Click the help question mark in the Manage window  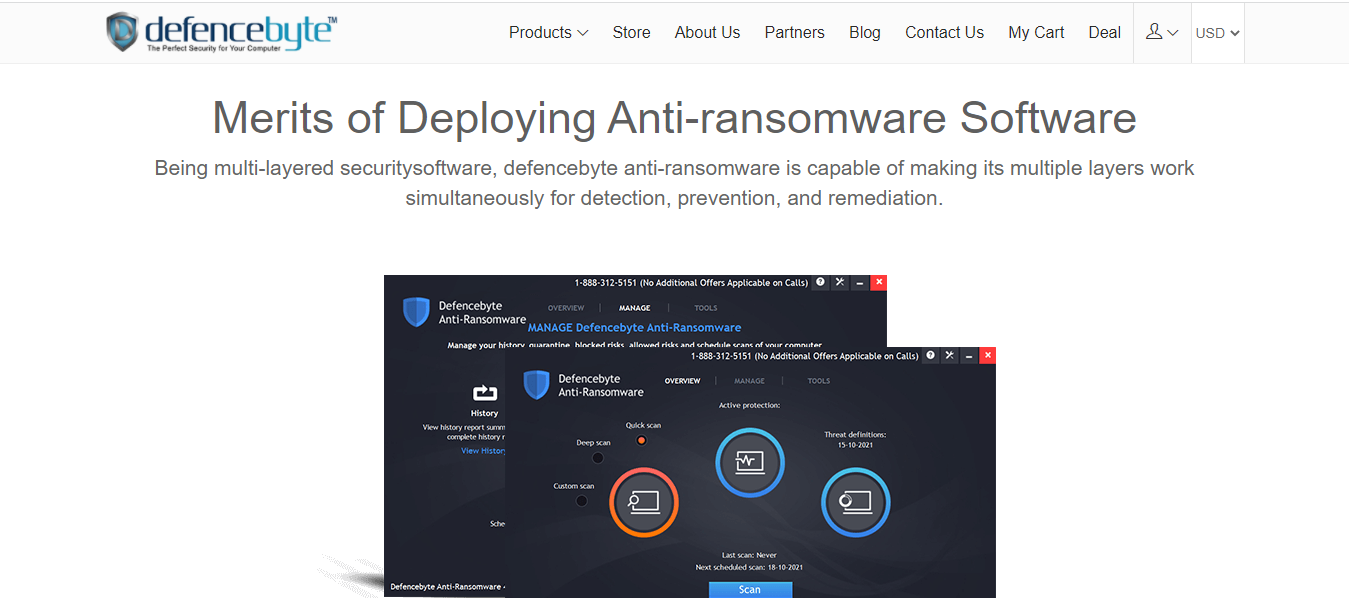[820, 283]
